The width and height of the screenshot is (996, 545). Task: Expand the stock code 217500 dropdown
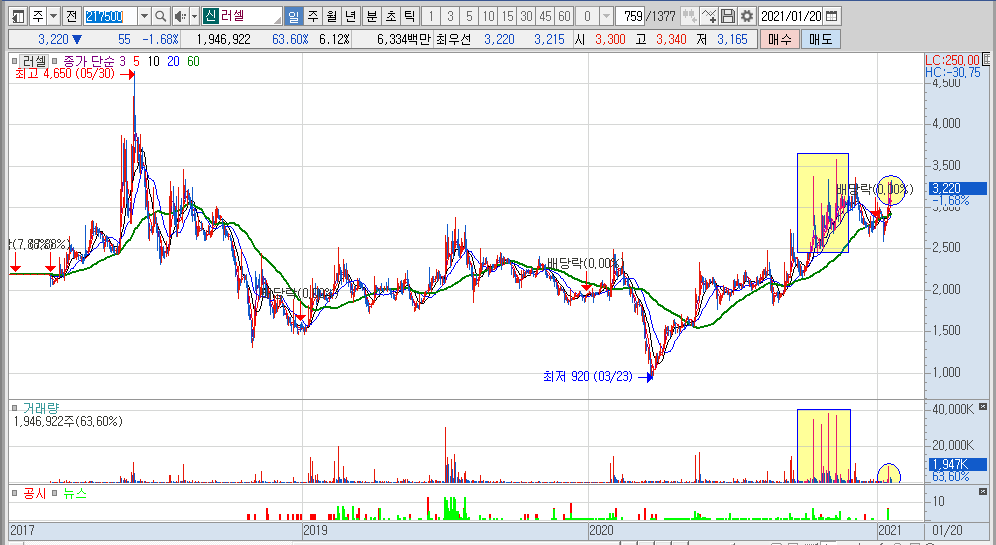pyautogui.click(x=143, y=17)
